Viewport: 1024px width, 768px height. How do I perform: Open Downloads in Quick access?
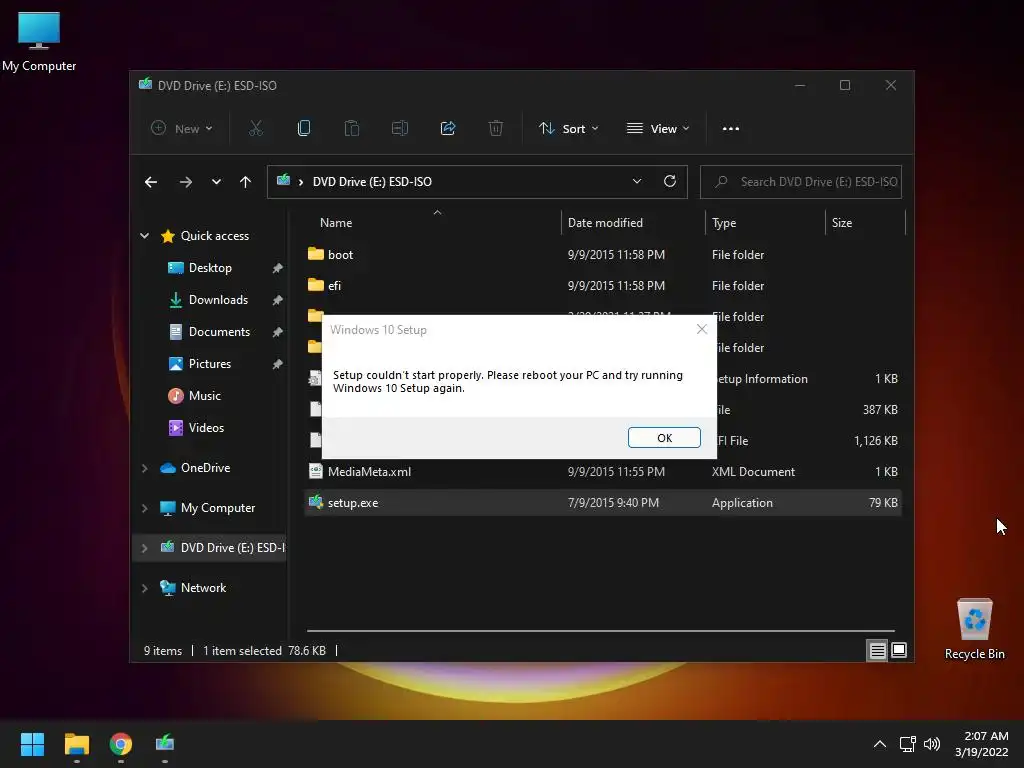217,300
